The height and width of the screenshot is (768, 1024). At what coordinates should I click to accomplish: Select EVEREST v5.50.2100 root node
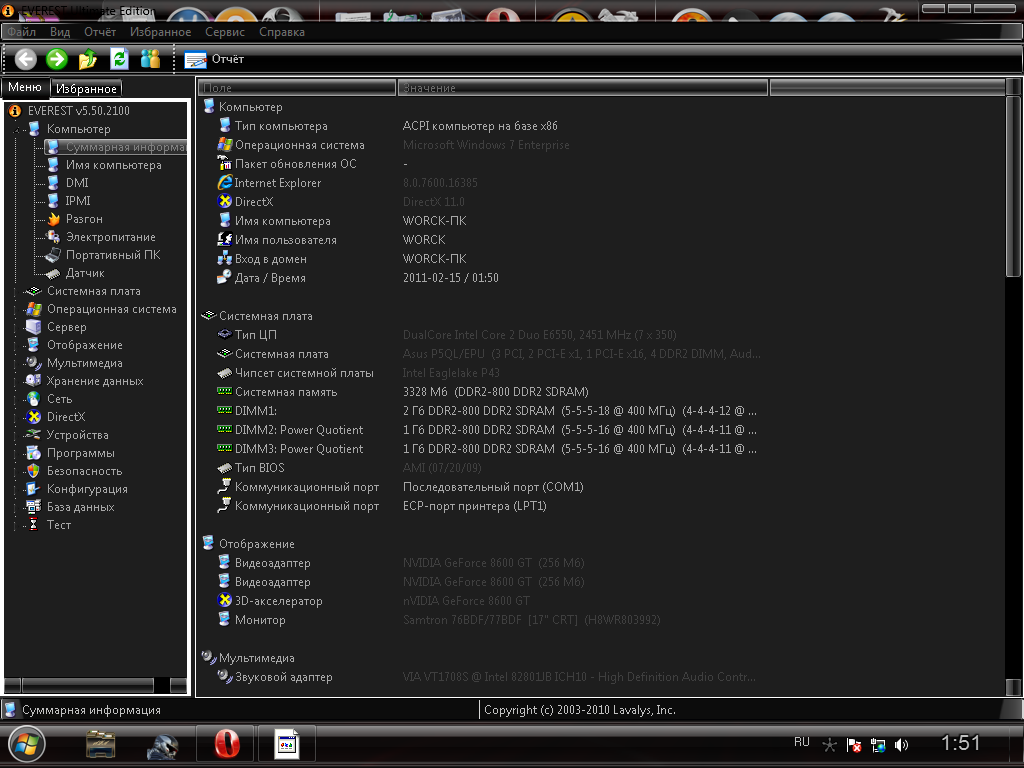tap(78, 110)
